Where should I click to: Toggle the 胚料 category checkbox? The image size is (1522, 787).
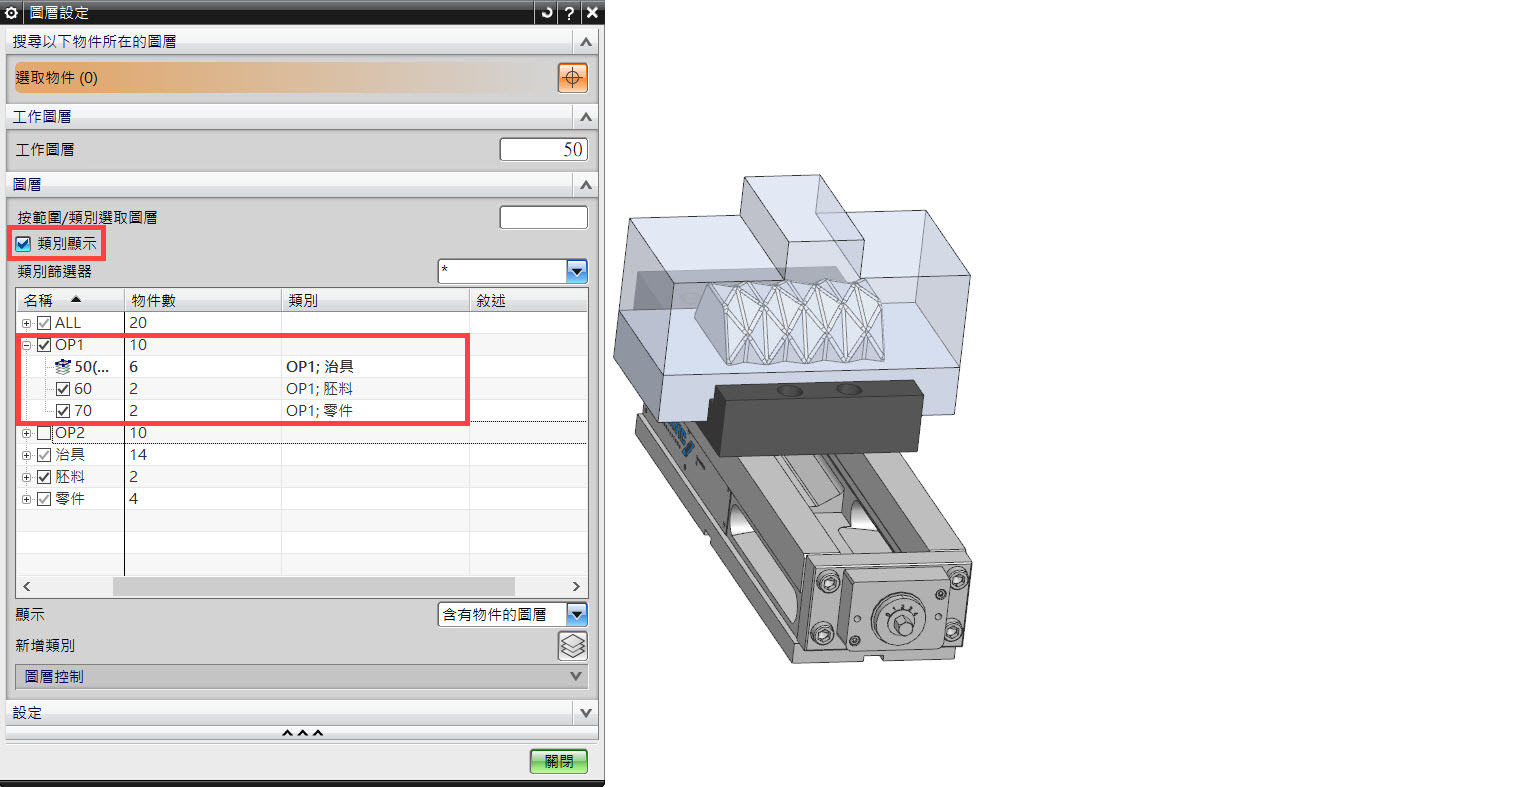click(x=44, y=477)
